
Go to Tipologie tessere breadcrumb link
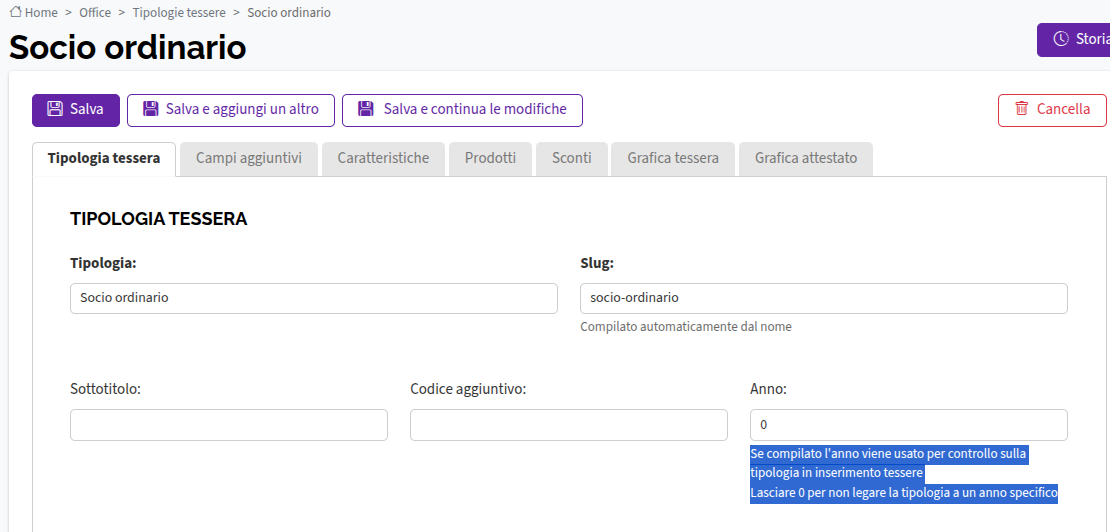(179, 13)
